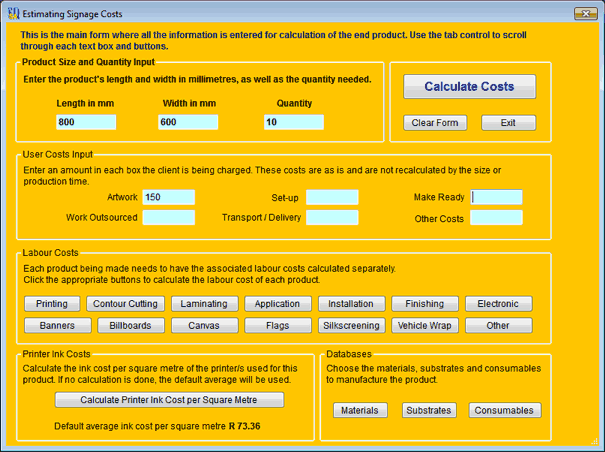The width and height of the screenshot is (605, 452).
Task: Click the Transport / Delivery field
Action: [332, 217]
